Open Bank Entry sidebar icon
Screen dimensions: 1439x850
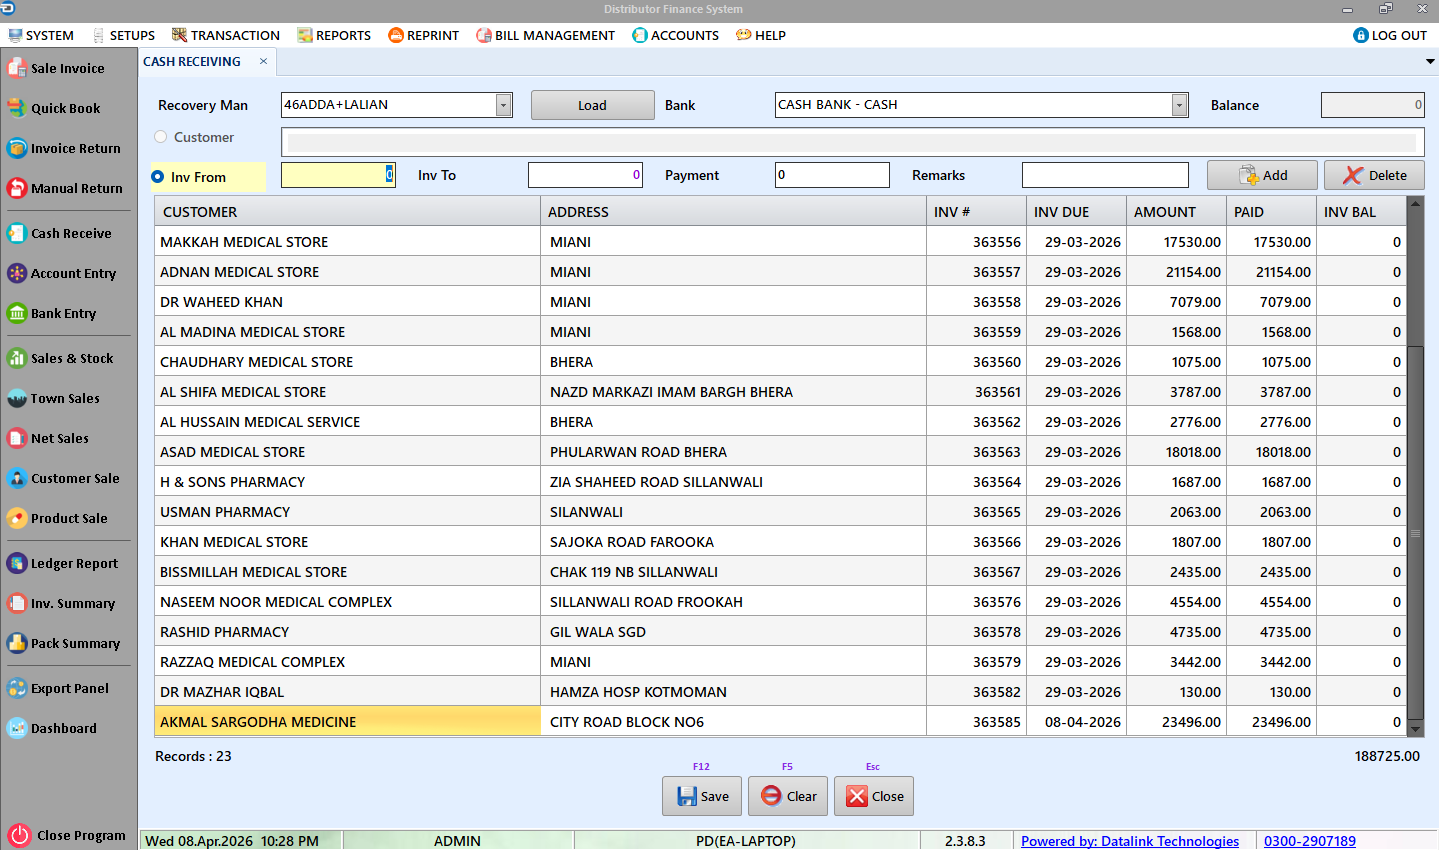[17, 313]
